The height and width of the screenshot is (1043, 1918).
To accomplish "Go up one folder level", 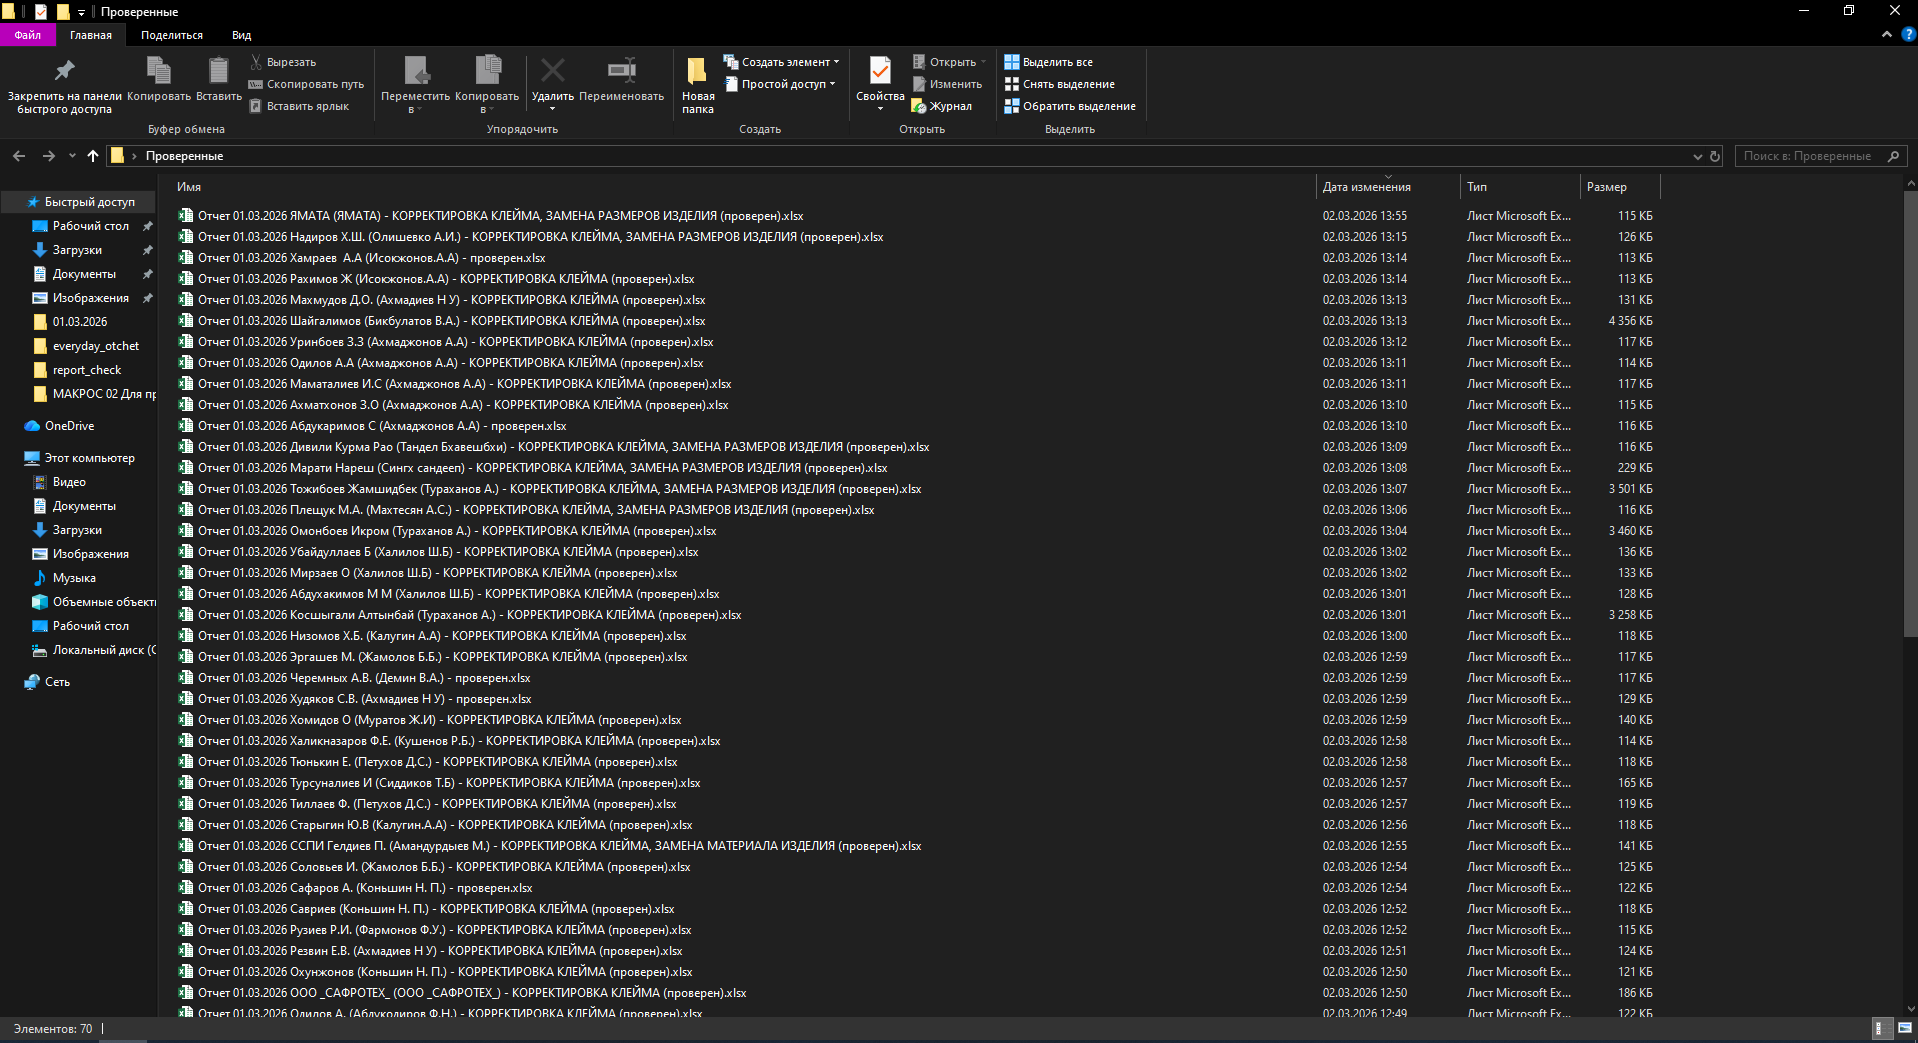I will tap(93, 156).
